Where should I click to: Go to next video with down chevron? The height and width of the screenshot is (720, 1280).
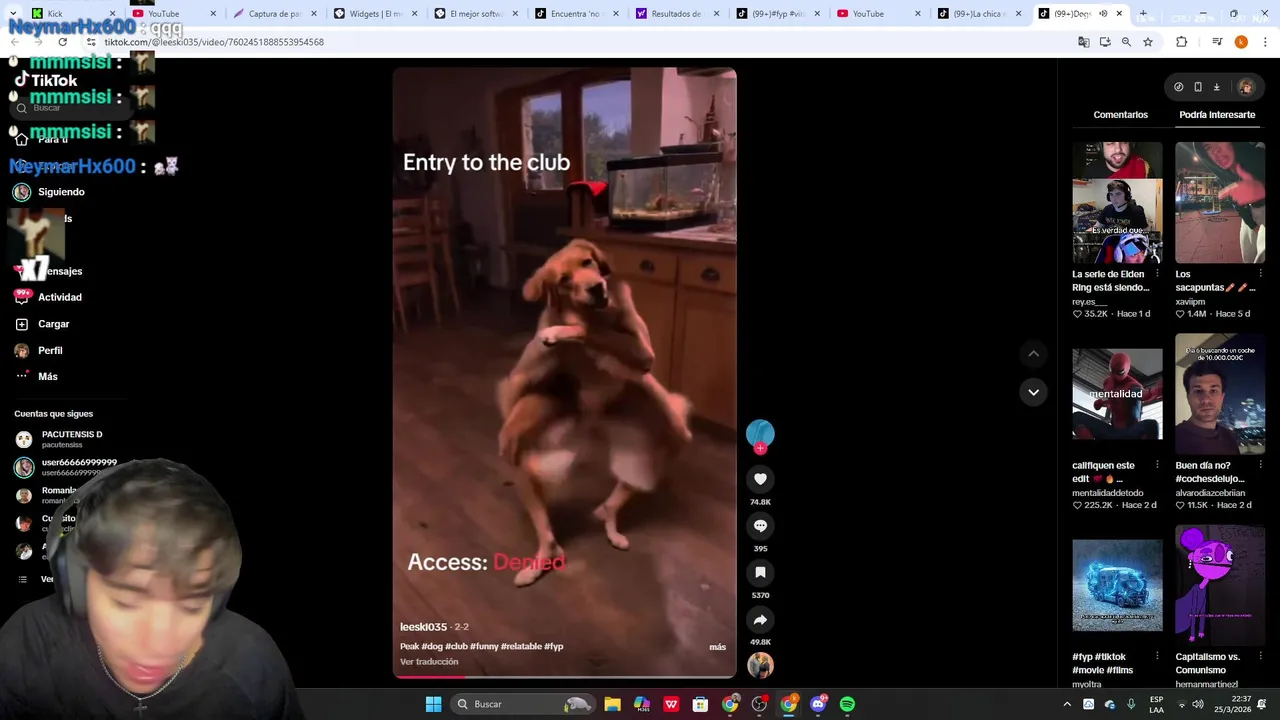1033,392
